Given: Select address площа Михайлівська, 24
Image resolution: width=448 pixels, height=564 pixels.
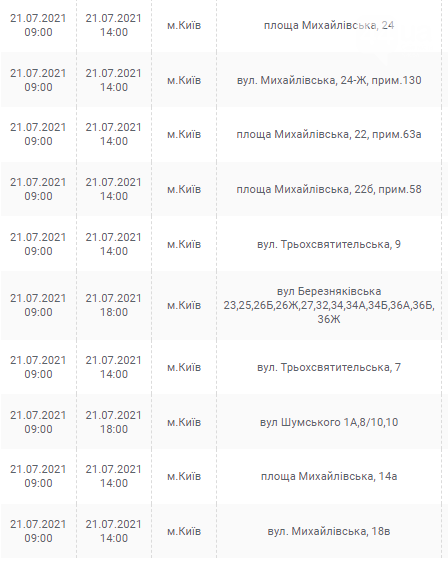Looking at the screenshot, I should 329,26.
